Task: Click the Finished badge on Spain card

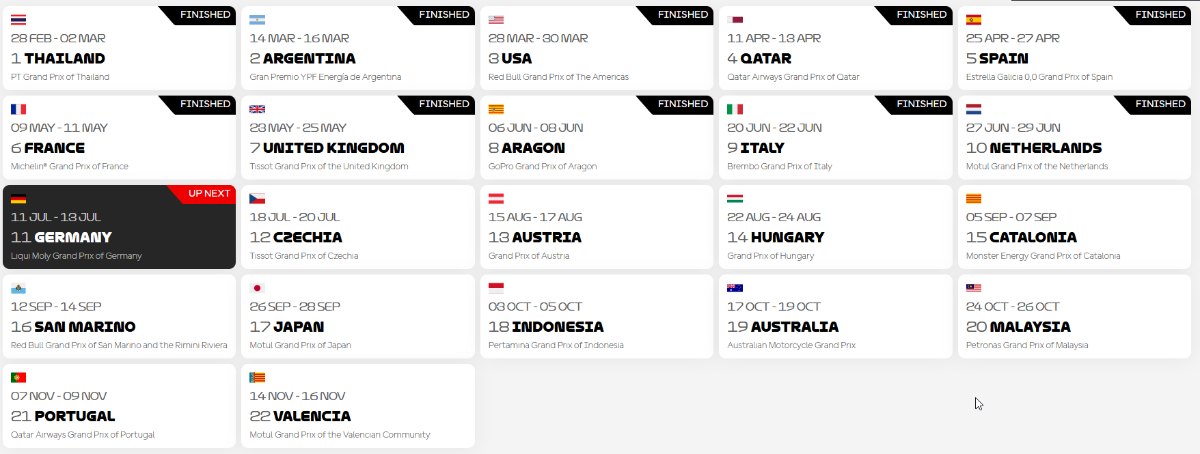Action: pyautogui.click(x=1159, y=14)
